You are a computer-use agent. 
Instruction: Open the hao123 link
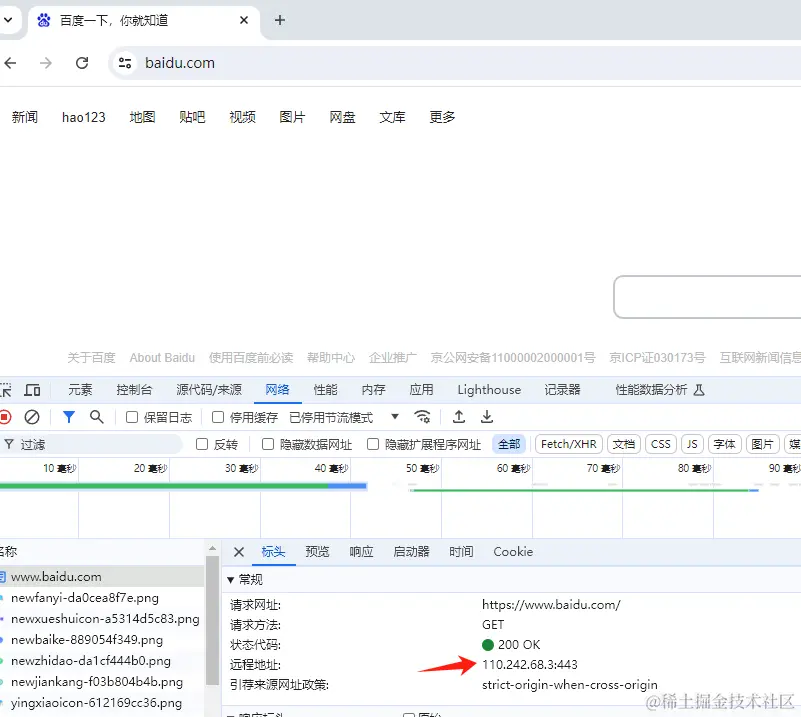pos(84,117)
